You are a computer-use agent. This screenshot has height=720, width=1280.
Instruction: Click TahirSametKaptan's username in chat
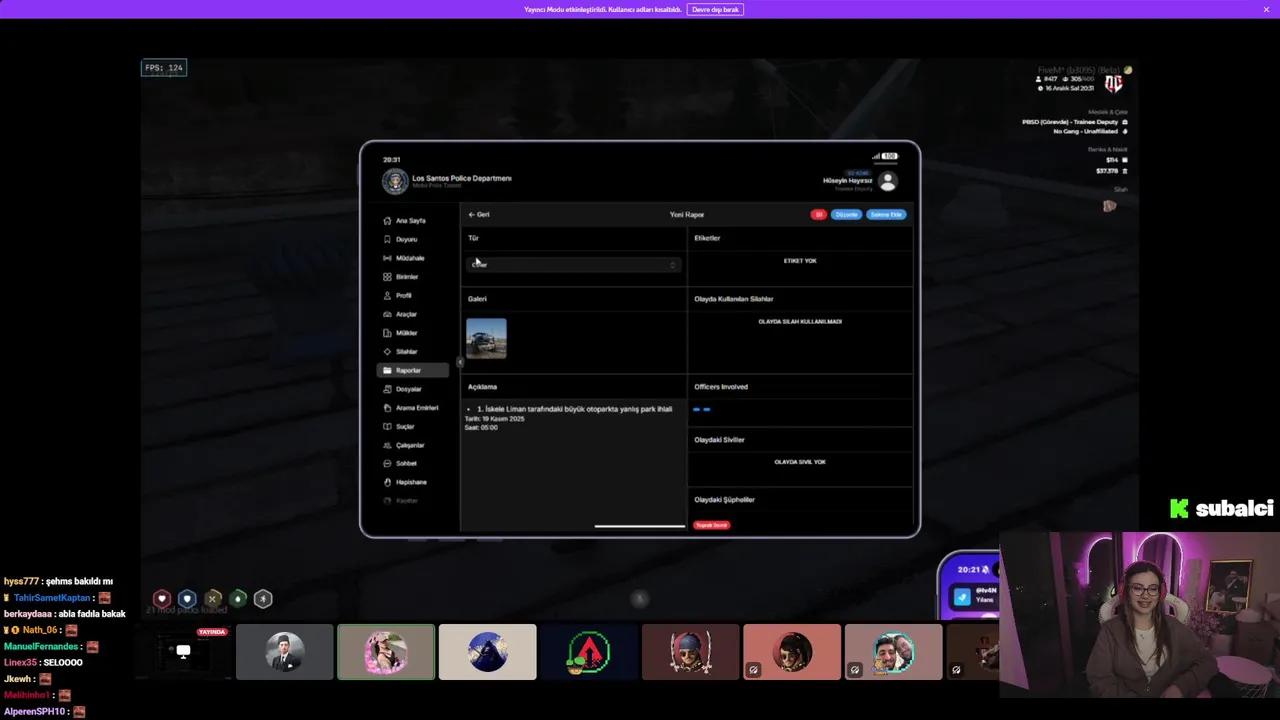52,598
